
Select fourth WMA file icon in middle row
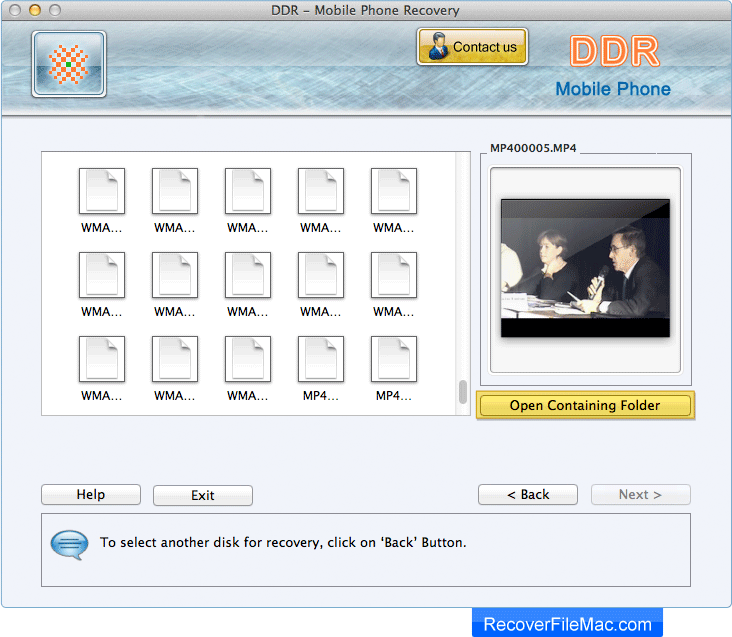(x=321, y=275)
